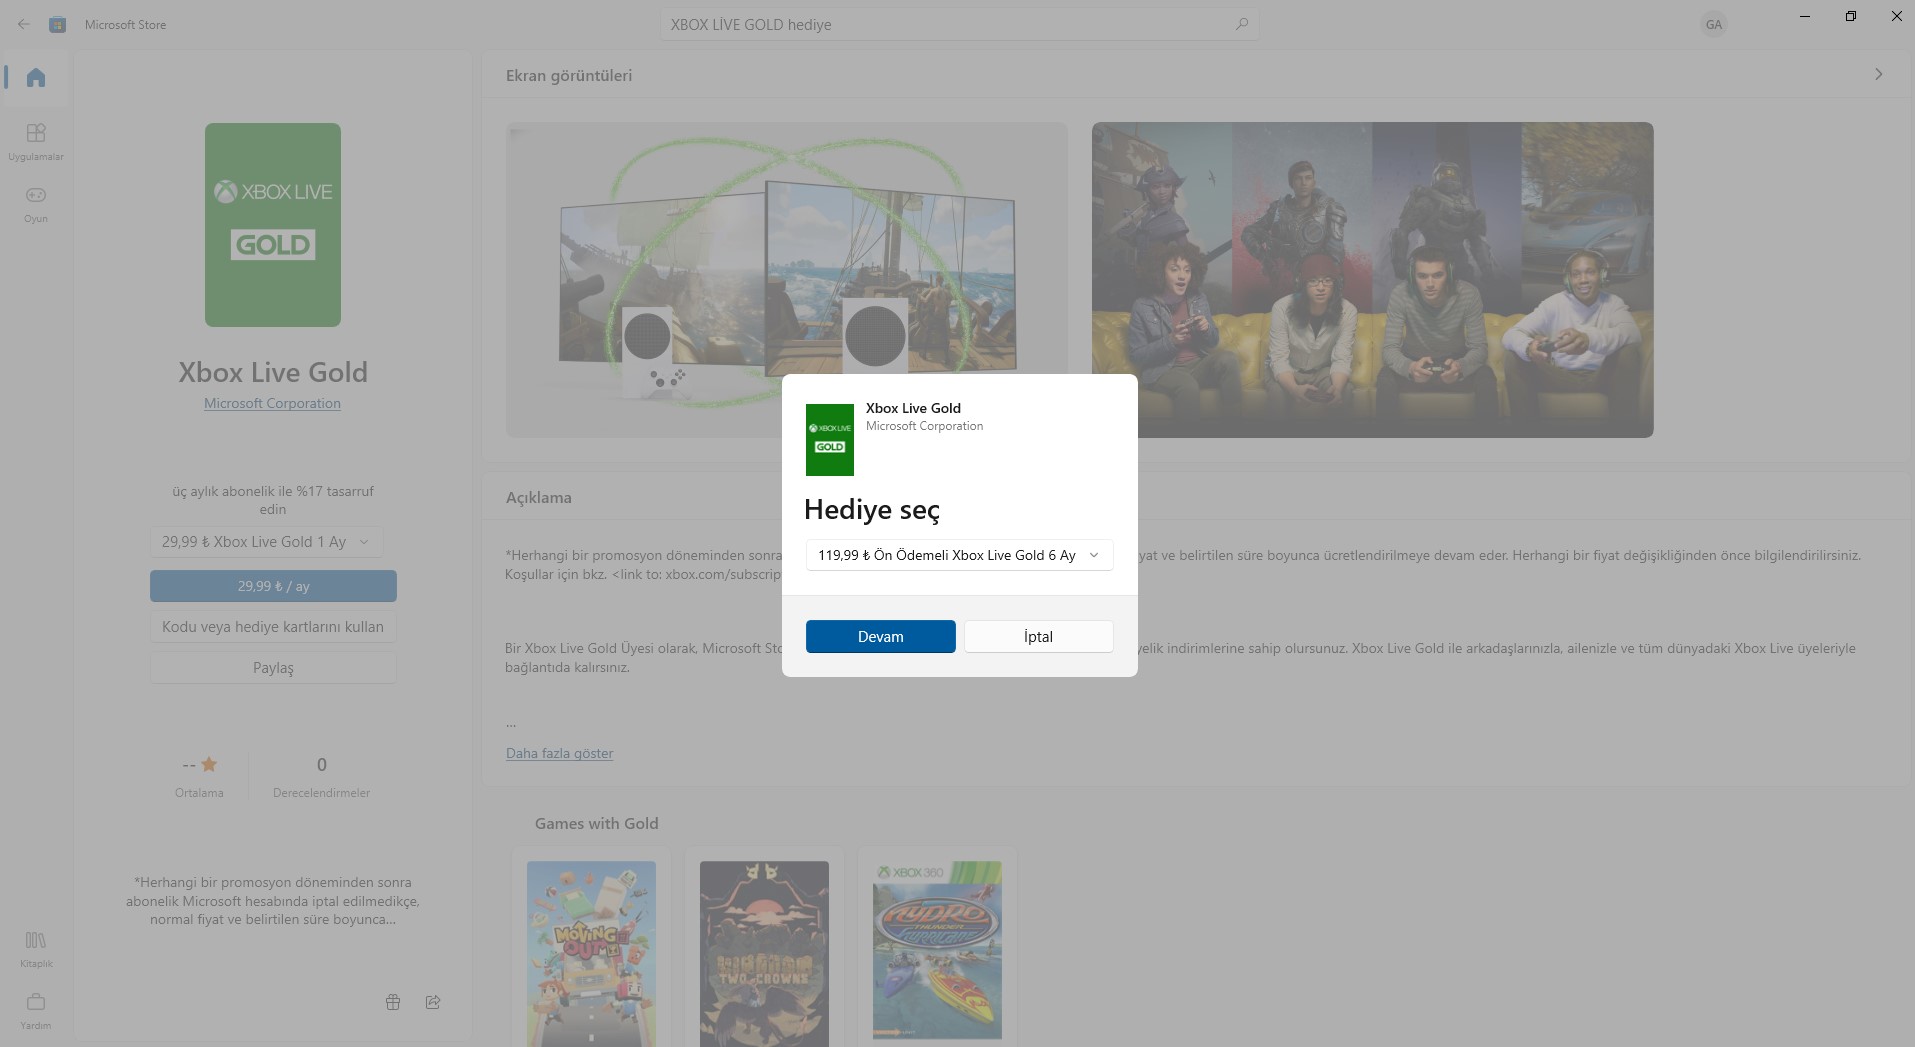
Task: Restore down the Microsoft Store window
Action: 1851,16
